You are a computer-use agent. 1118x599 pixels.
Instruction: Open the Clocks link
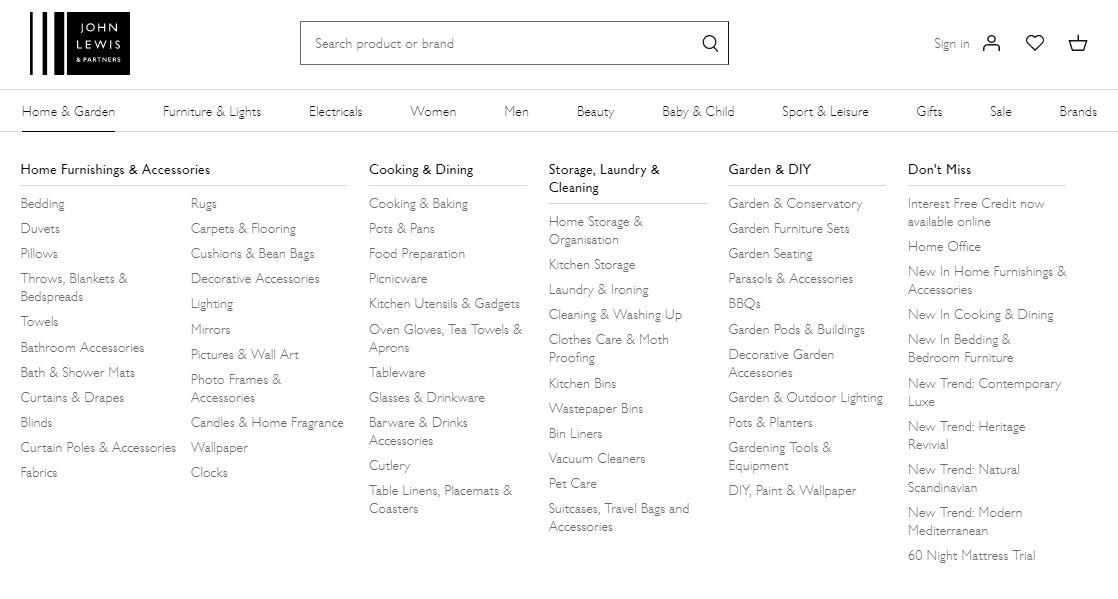pos(209,473)
